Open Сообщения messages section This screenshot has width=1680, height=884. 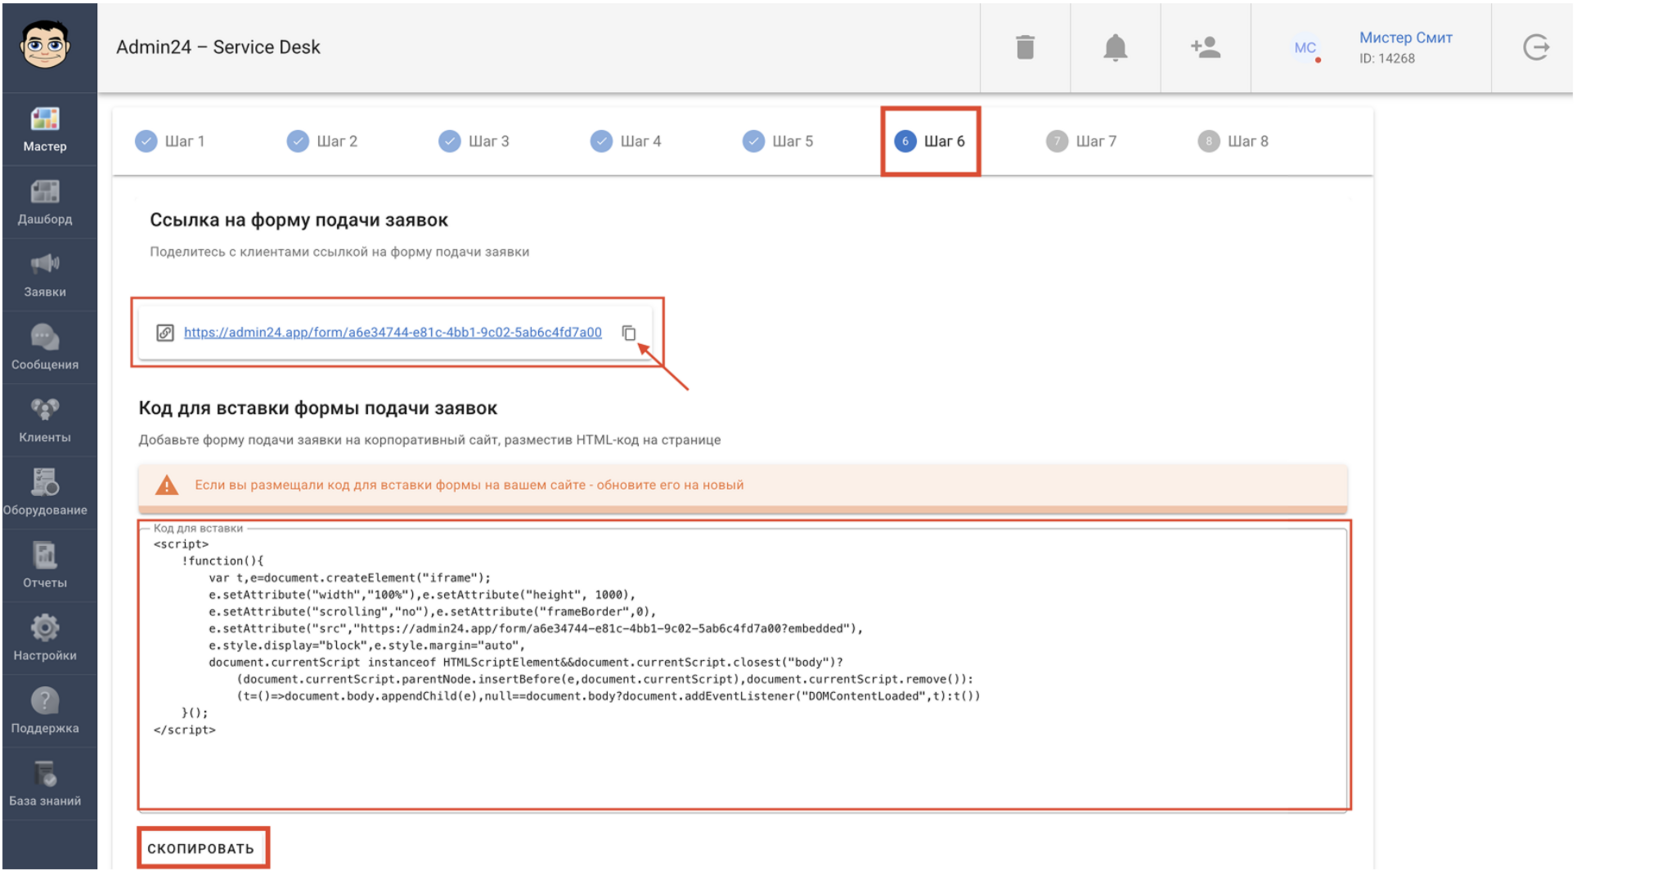45,348
